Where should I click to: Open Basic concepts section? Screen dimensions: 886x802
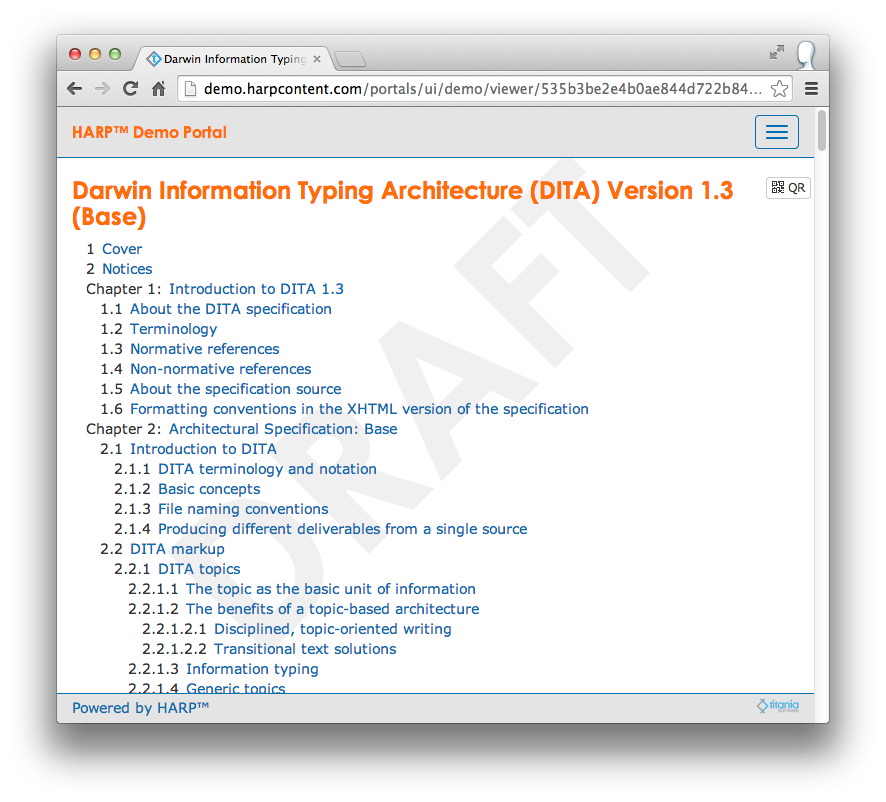pyautogui.click(x=209, y=489)
